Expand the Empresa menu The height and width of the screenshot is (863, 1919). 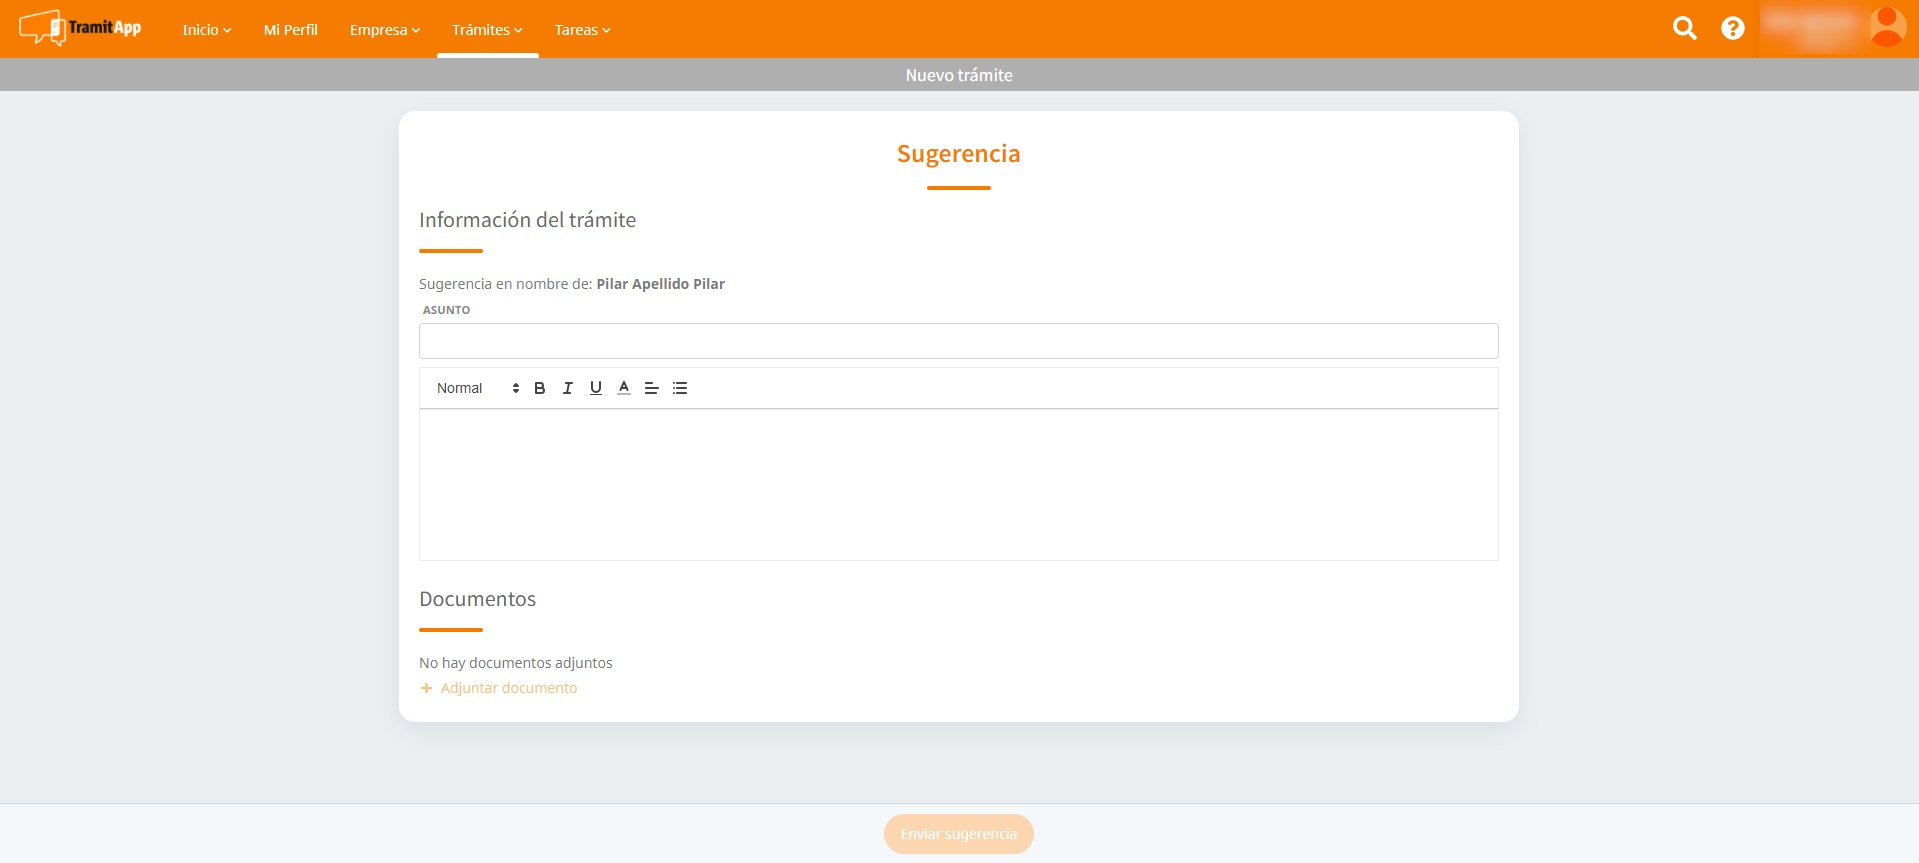(384, 30)
